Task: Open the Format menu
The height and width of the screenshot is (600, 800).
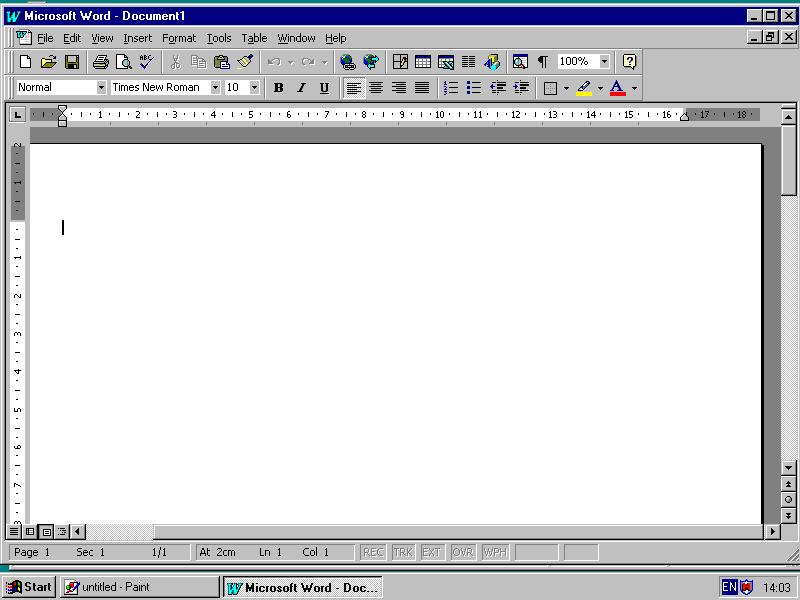Action: [179, 38]
